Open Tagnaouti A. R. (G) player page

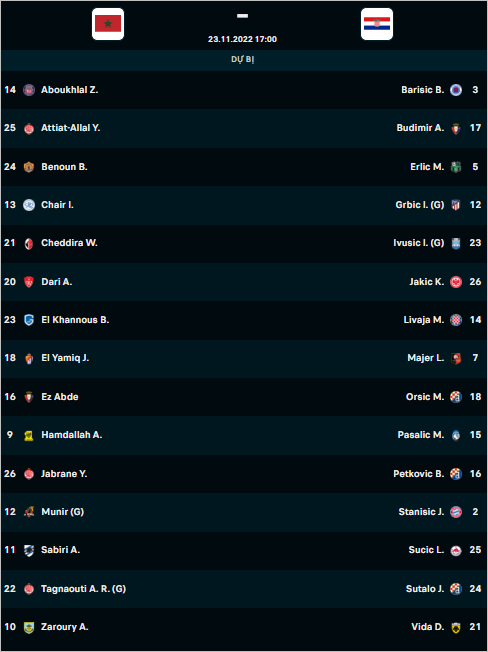84,589
